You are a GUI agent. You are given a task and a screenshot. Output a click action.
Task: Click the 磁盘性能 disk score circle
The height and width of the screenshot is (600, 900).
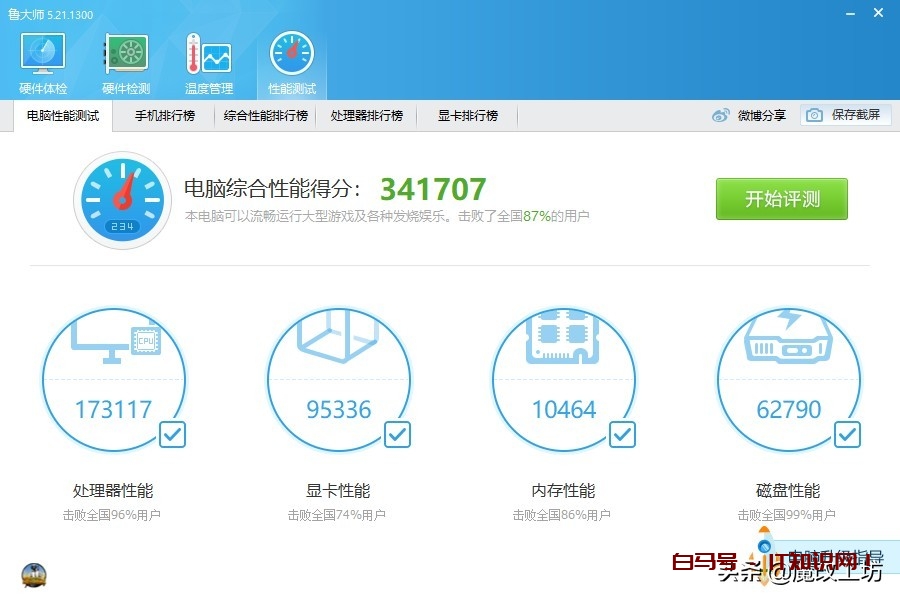pyautogui.click(x=788, y=379)
